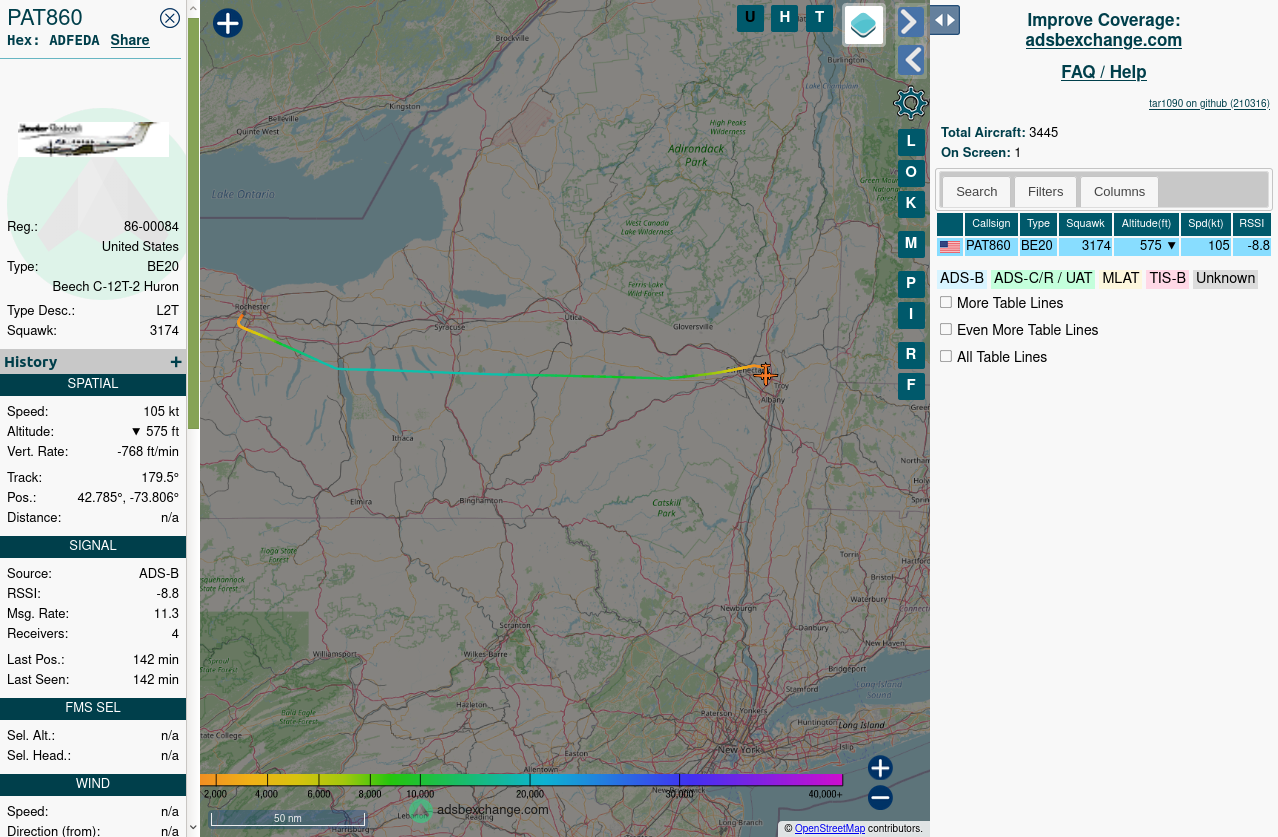The height and width of the screenshot is (837, 1278).
Task: Toggle Unknown source legend
Action: coord(1225,278)
